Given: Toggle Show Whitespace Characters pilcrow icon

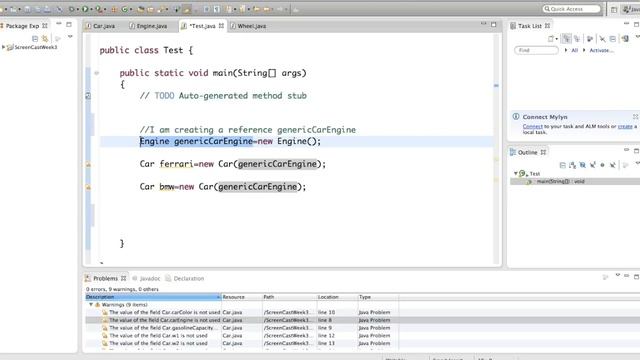Looking at the screenshot, I should click(x=217, y=9).
